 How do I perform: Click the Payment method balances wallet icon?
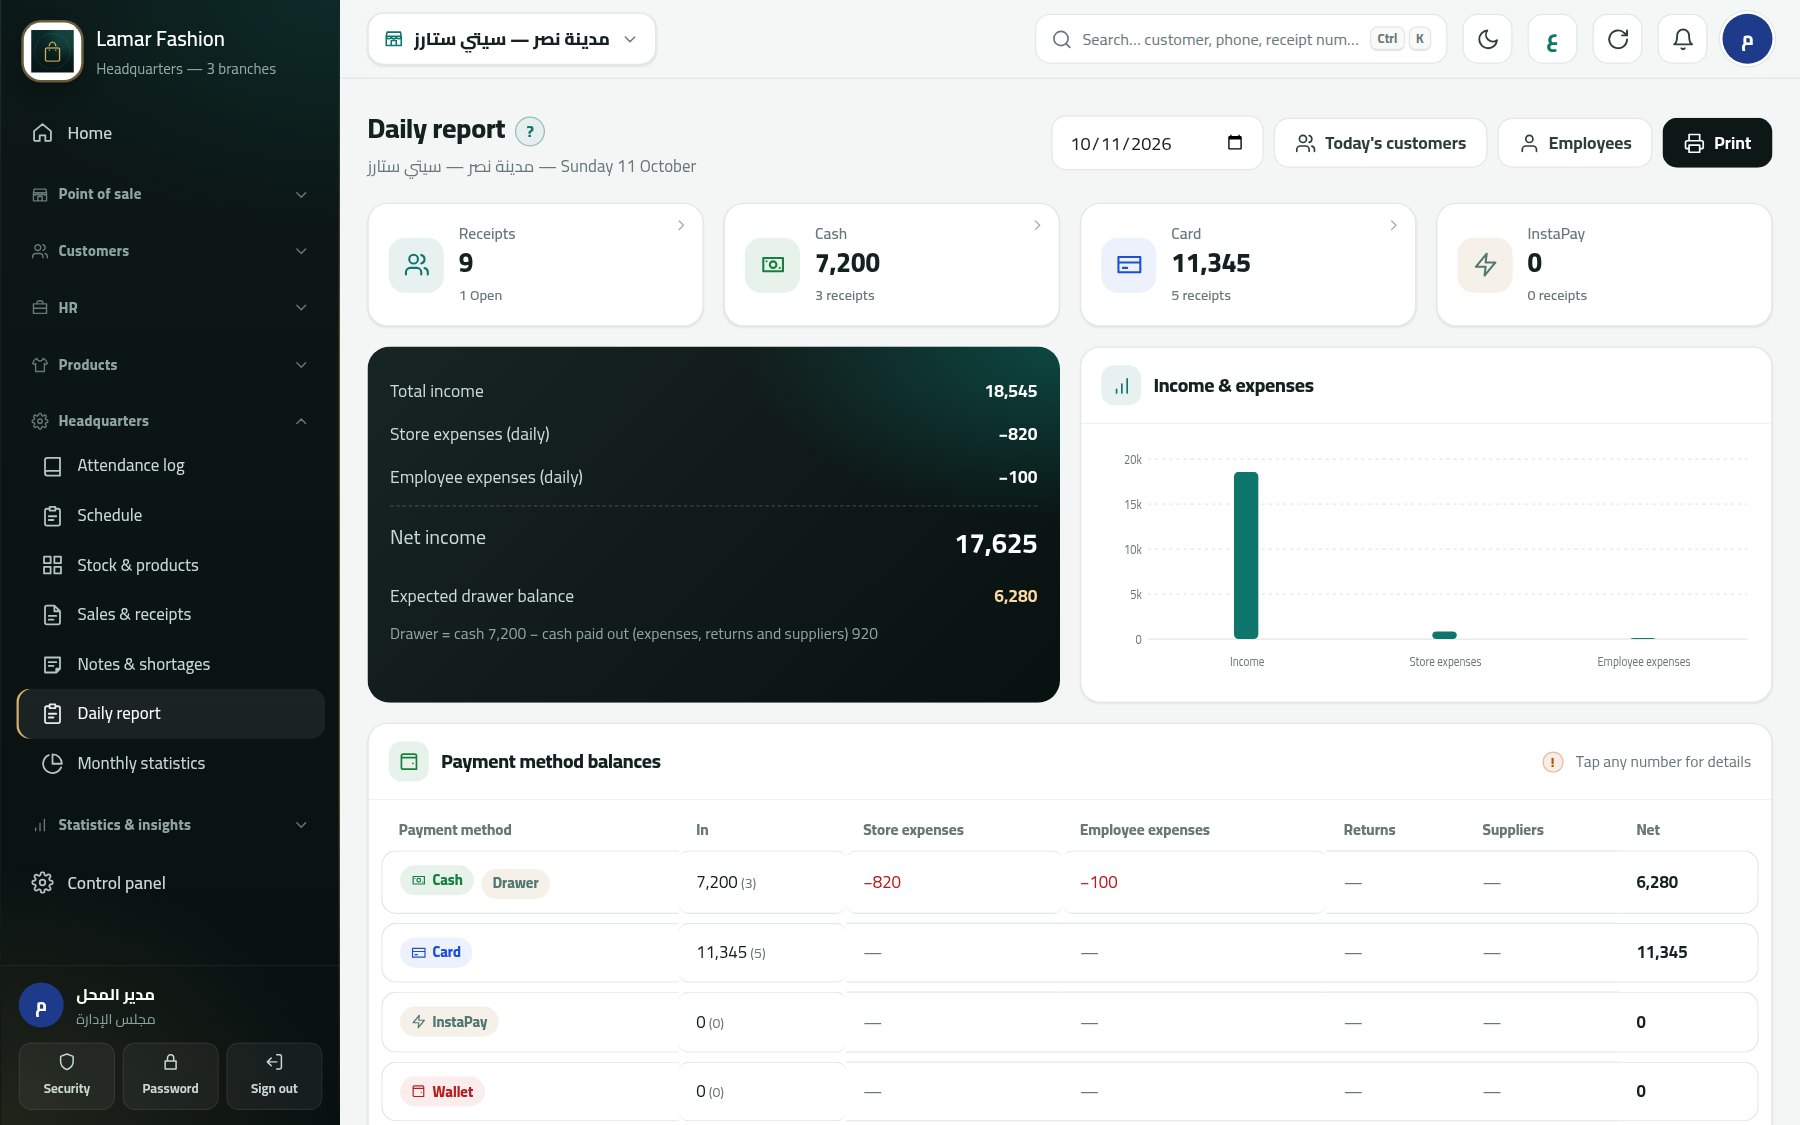408,762
